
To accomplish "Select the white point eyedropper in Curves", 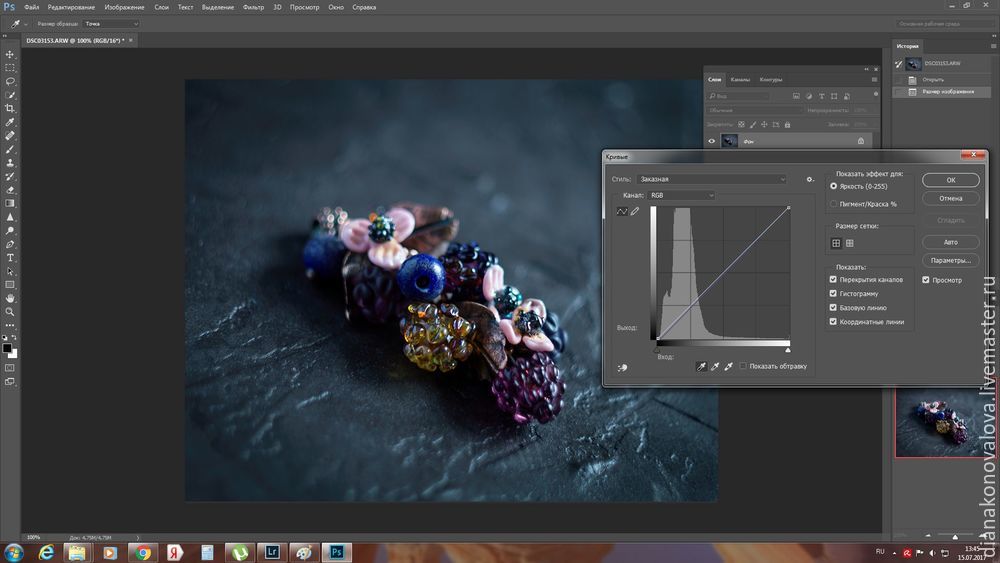I will 729,367.
